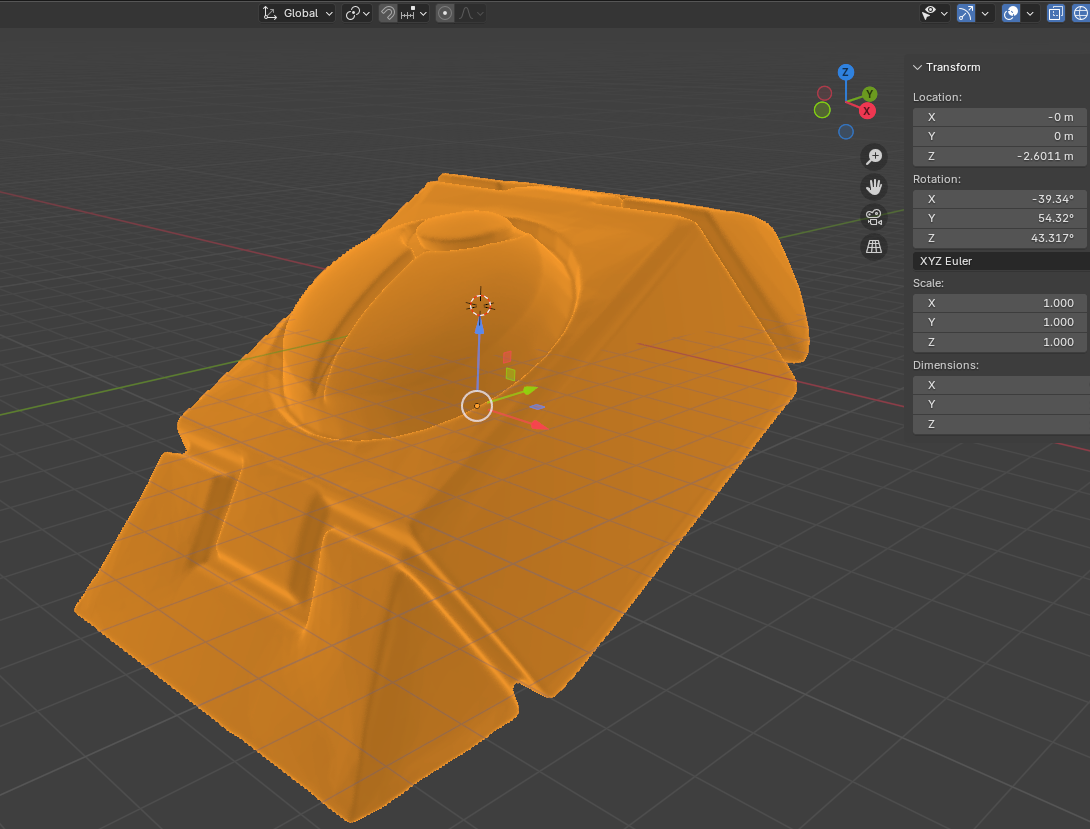1090x829 pixels.
Task: Click the positive Y axis on the gizmo
Action: (869, 94)
